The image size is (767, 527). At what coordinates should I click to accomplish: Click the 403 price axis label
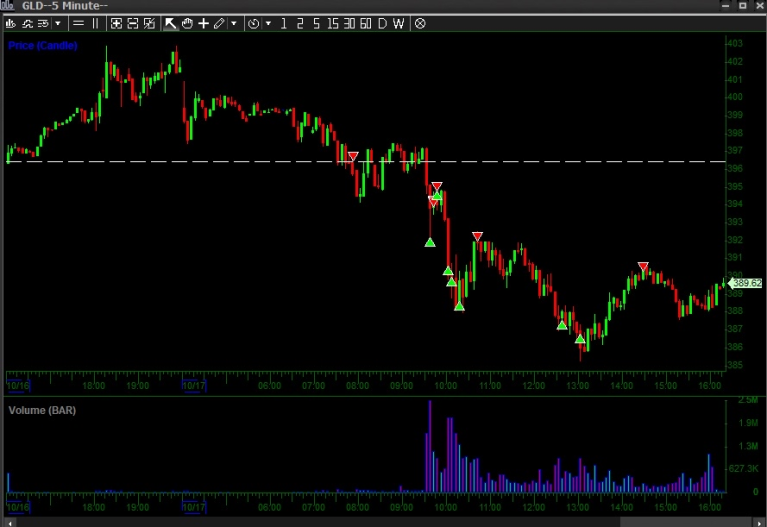click(x=735, y=43)
